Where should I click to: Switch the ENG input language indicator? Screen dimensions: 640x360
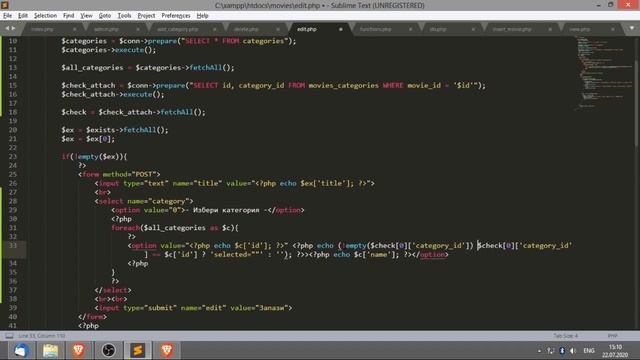[x=589, y=351]
